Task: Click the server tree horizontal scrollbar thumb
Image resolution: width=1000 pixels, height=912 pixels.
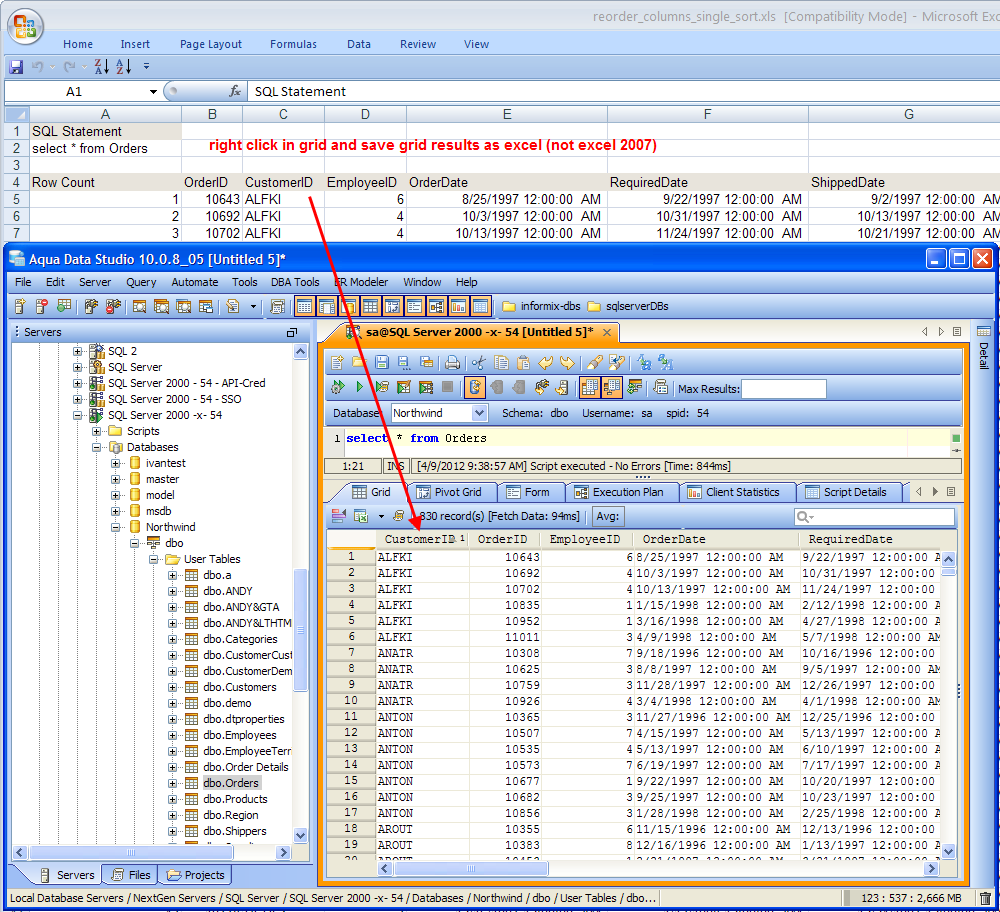Action: pos(131,852)
